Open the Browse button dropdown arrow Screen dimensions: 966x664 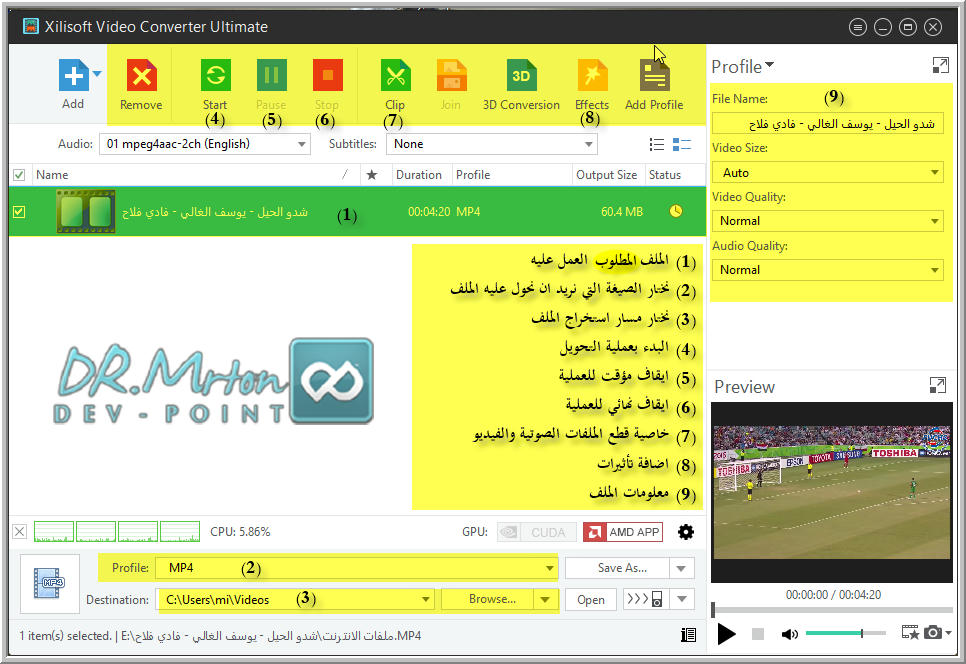point(545,599)
